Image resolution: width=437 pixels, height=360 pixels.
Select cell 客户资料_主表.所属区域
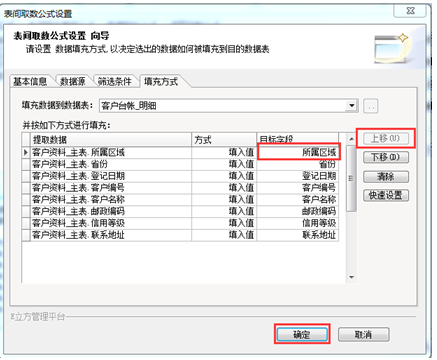[x=111, y=153]
